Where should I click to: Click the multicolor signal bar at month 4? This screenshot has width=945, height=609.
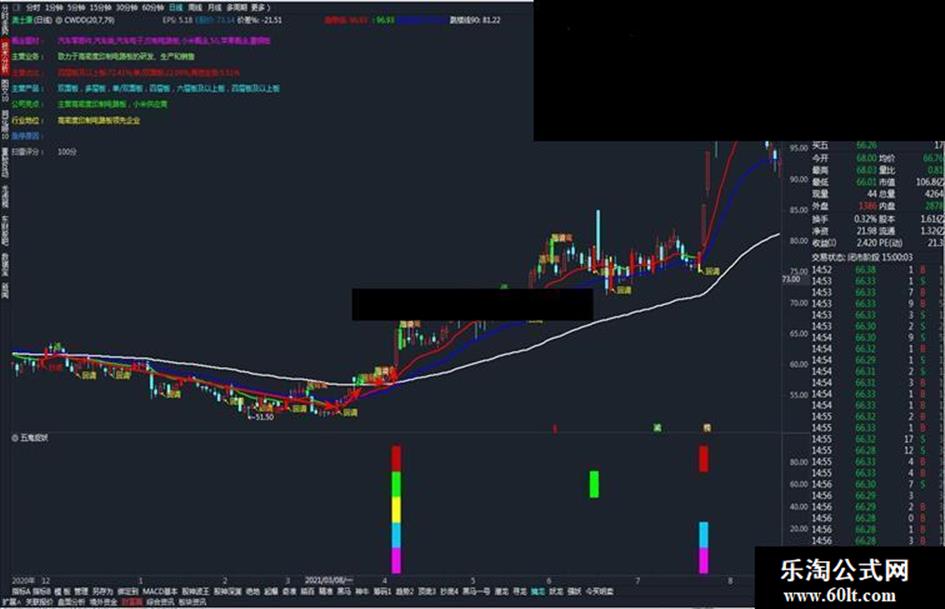coord(396,509)
